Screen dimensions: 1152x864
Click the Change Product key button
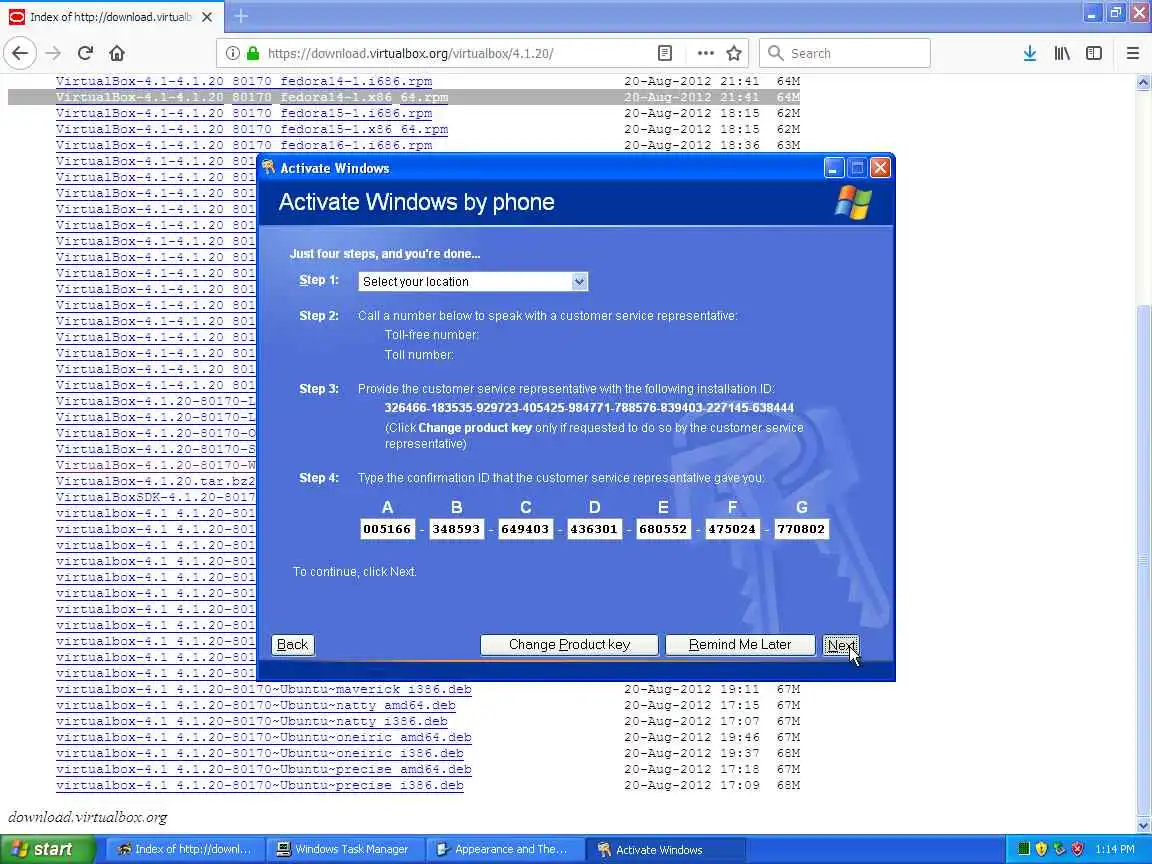(x=569, y=645)
